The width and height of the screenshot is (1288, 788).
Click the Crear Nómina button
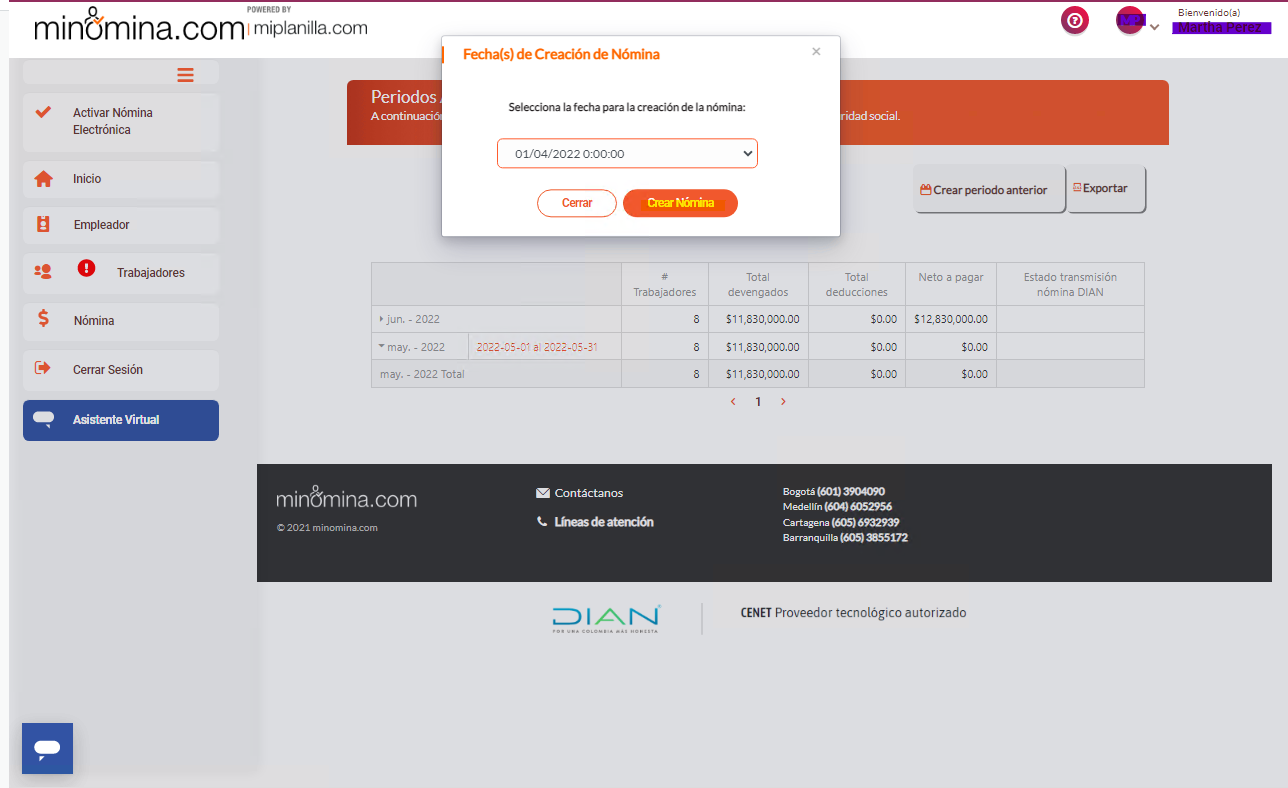[x=680, y=203]
